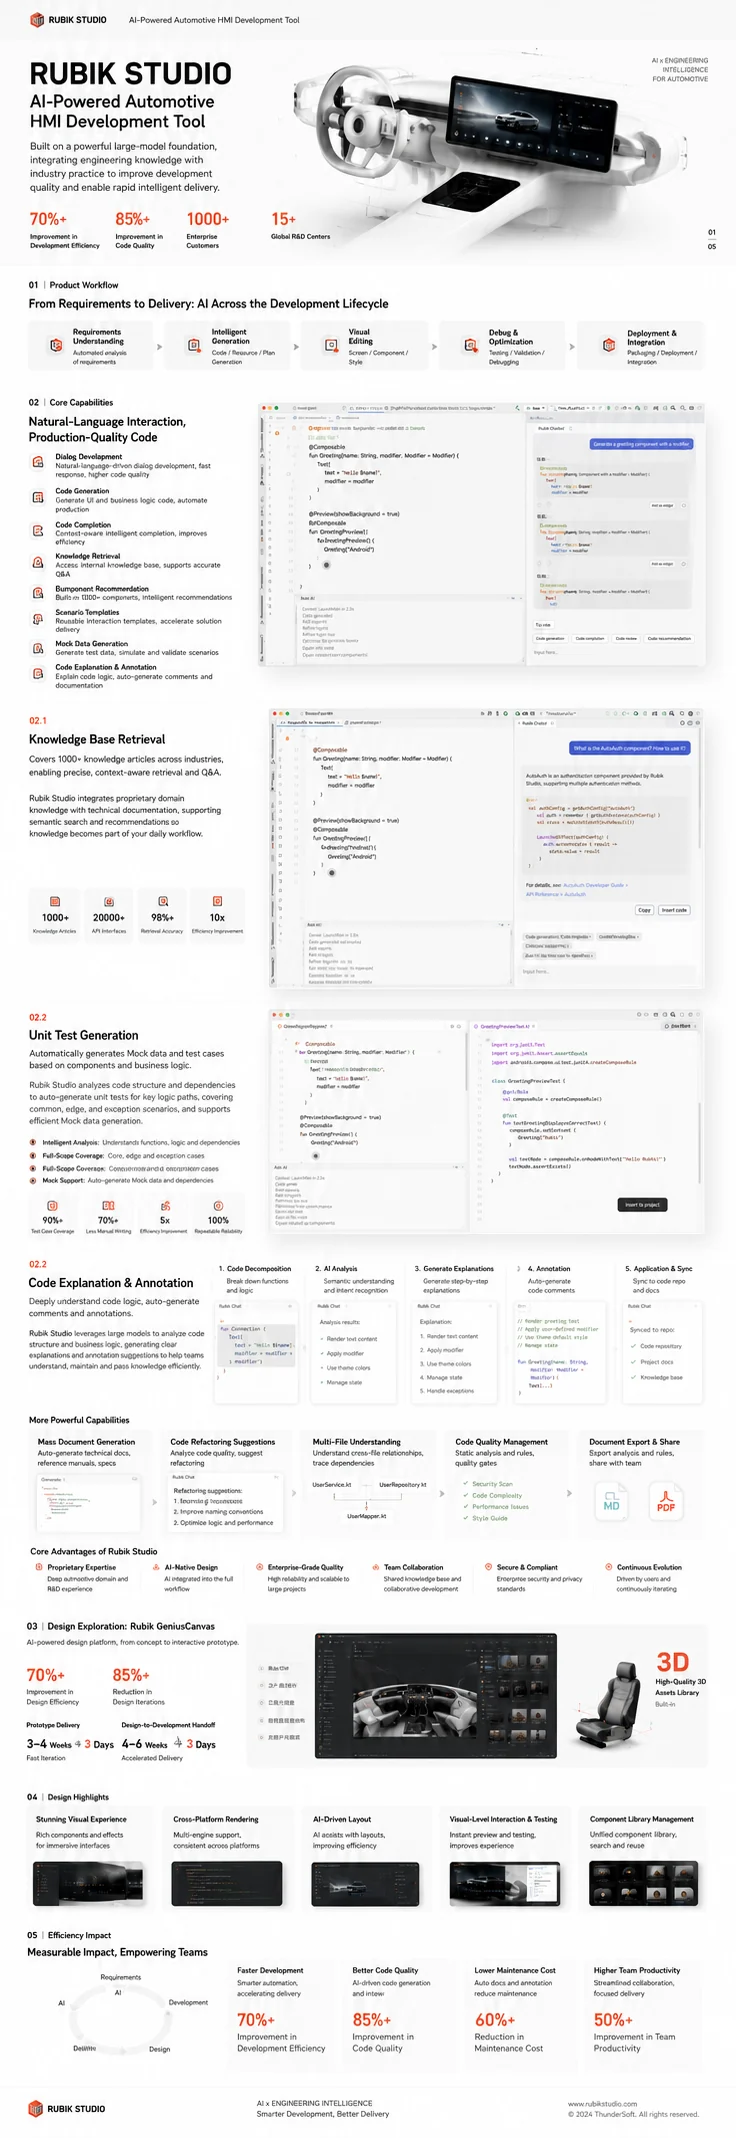Click the MD document export icon
The height and width of the screenshot is (2138, 736).
[x=611, y=1501]
